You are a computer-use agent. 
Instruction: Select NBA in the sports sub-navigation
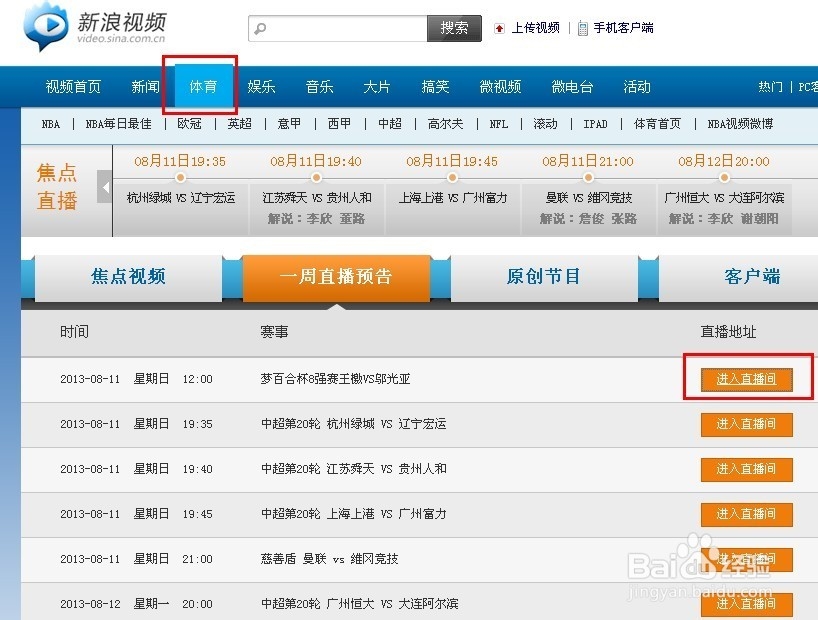49,124
